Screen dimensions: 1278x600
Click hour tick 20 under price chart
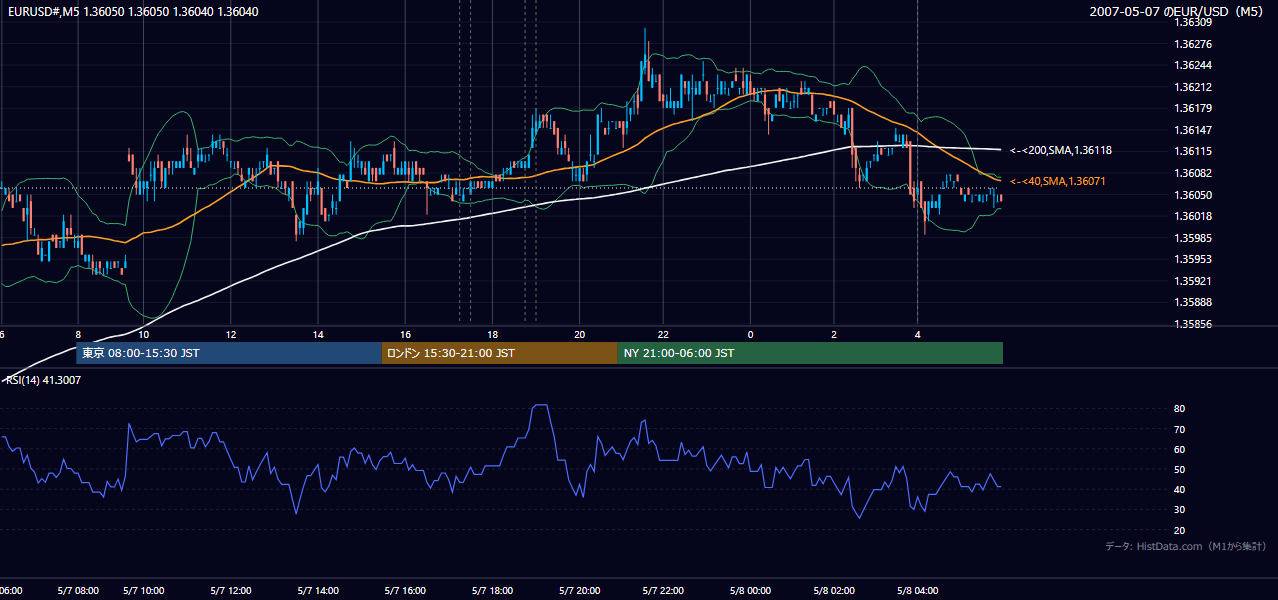click(x=579, y=334)
